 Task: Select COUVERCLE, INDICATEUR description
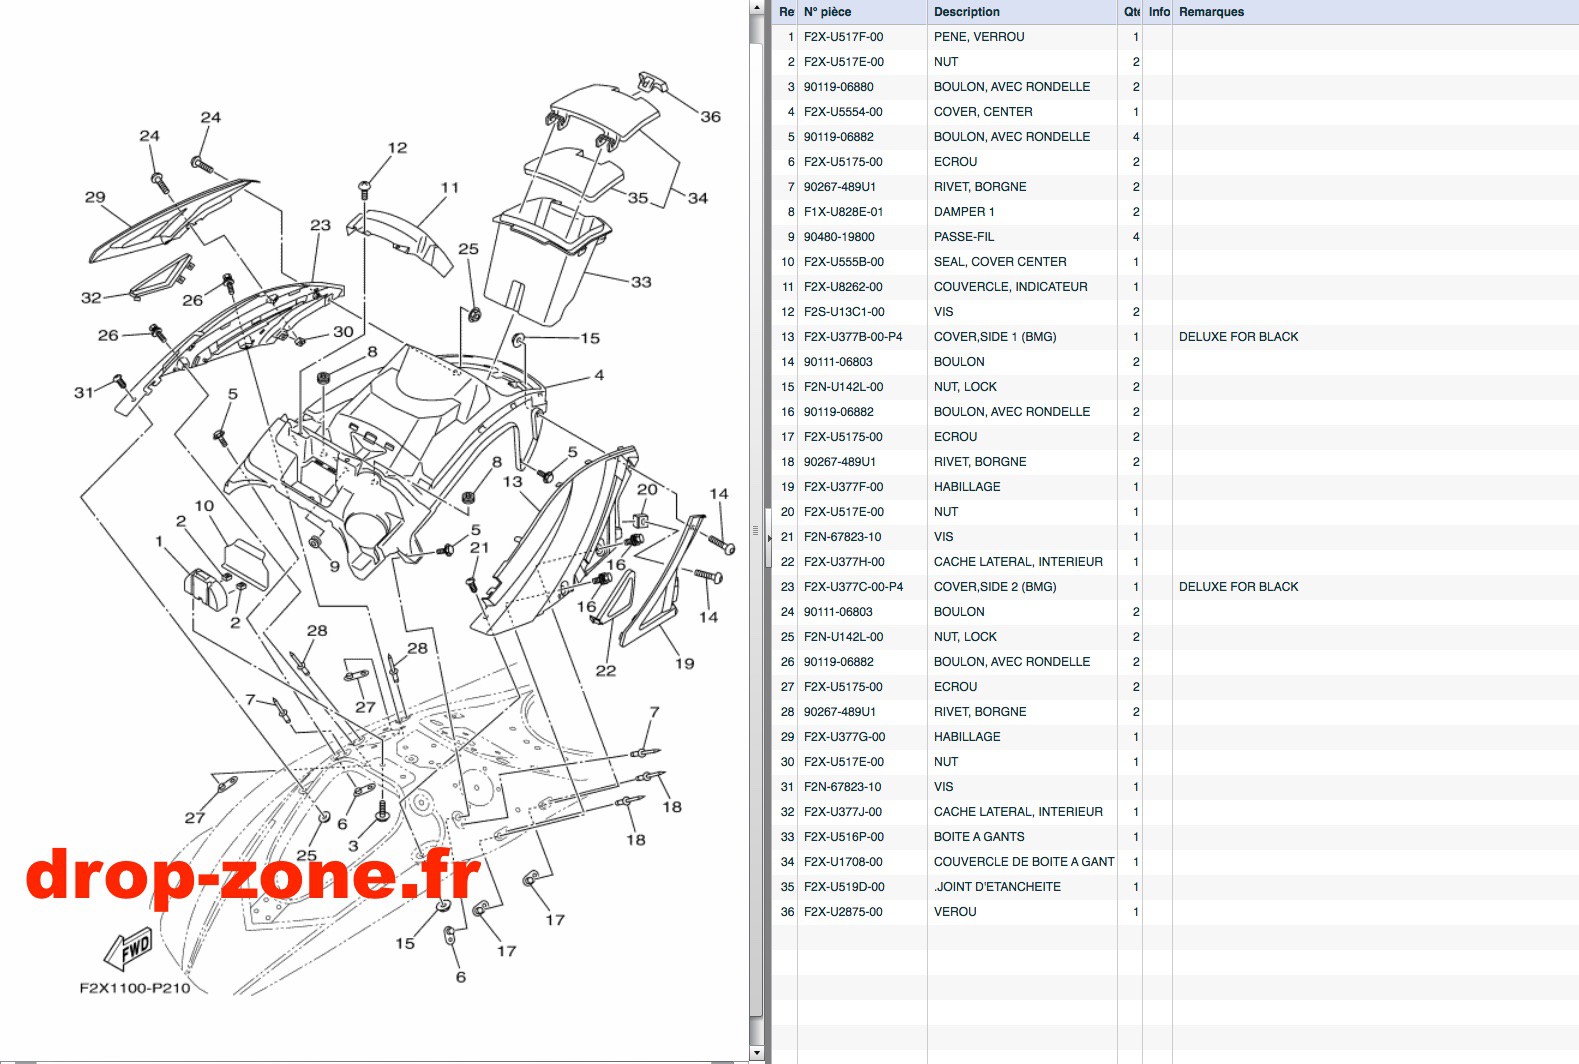click(1010, 287)
